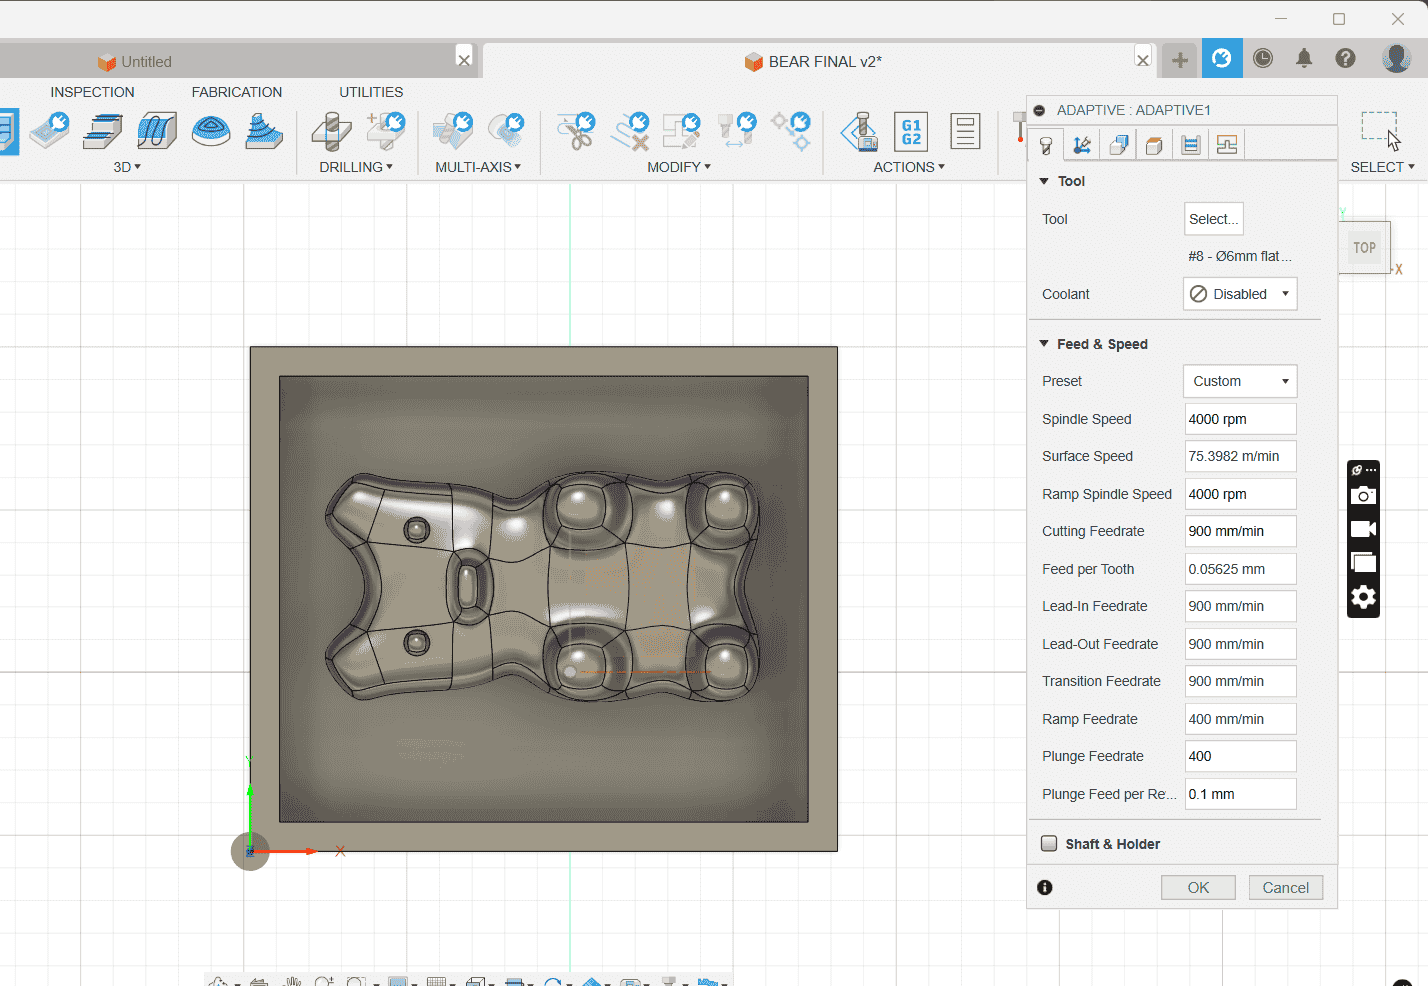1428x986 pixels.
Task: Open the MULTI-AXIS dropdown menu
Action: [478, 167]
